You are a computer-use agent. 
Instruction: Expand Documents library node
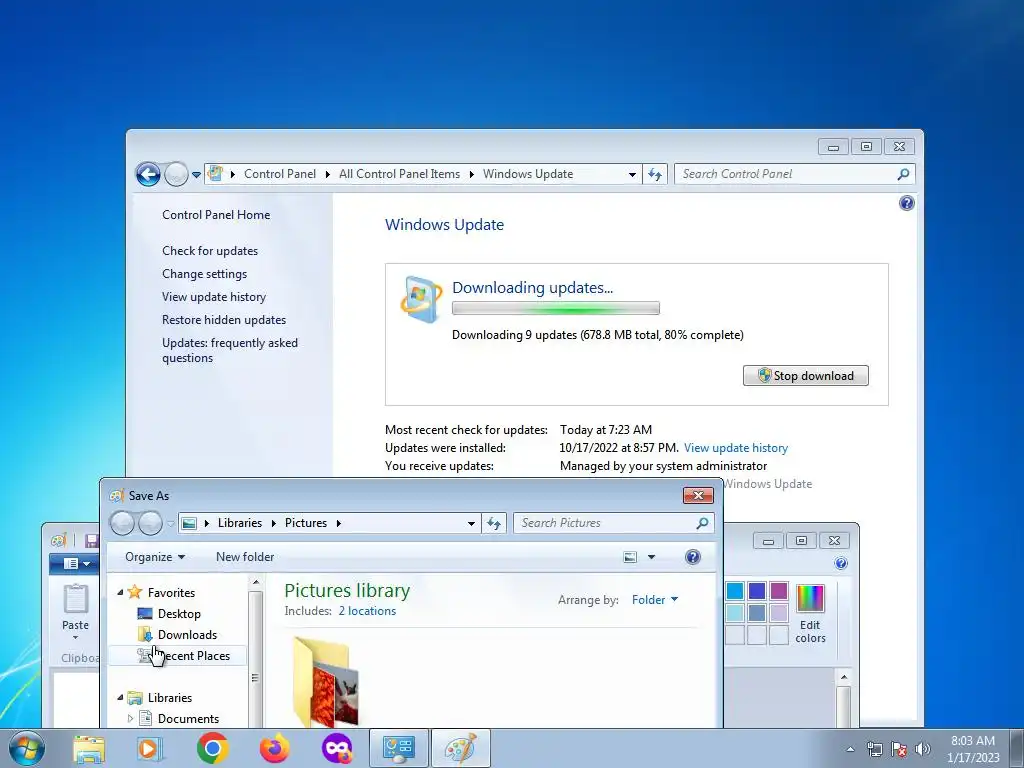tap(130, 718)
